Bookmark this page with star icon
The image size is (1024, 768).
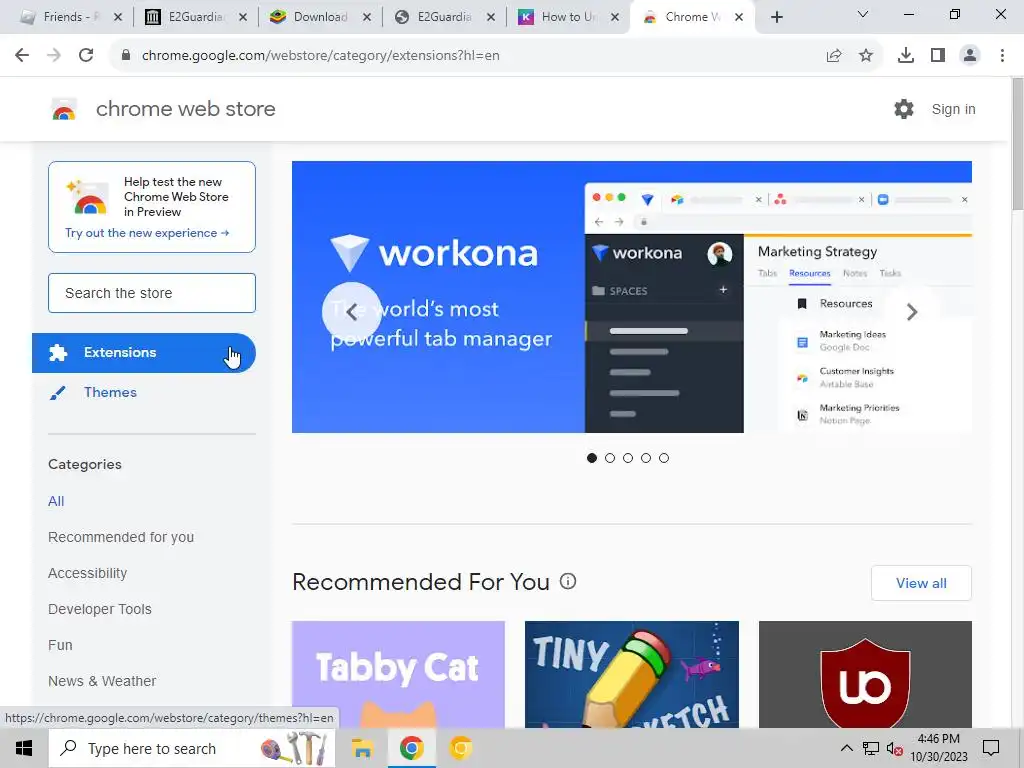(866, 56)
